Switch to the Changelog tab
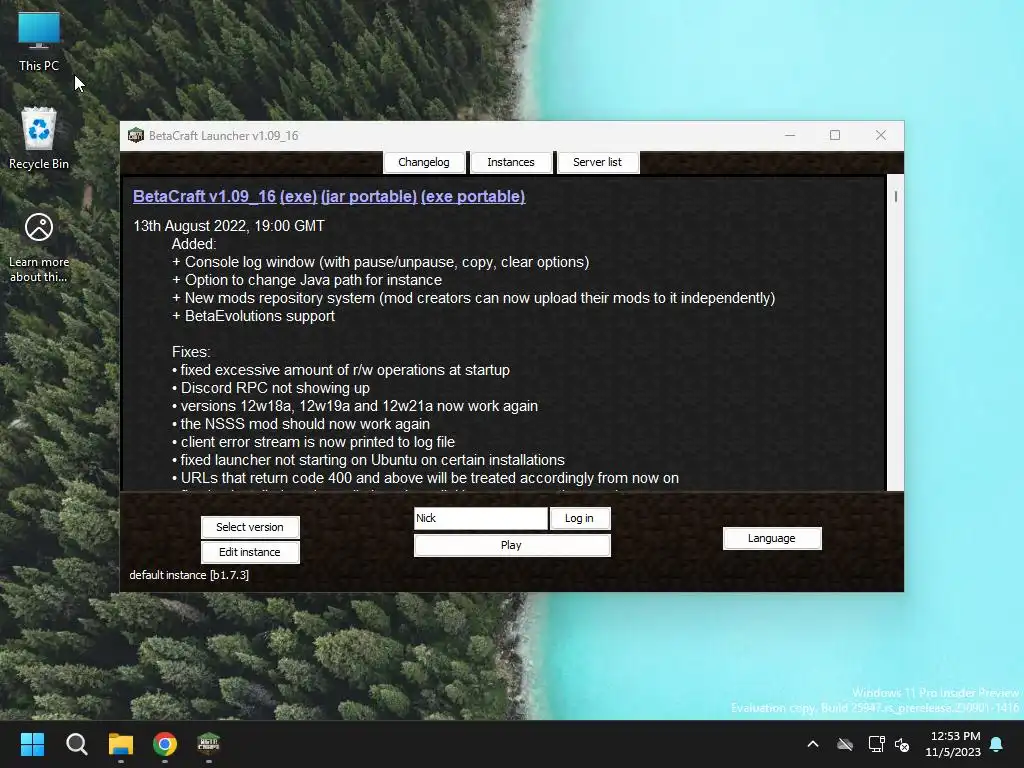Viewport: 1024px width, 768px height. [x=424, y=162]
